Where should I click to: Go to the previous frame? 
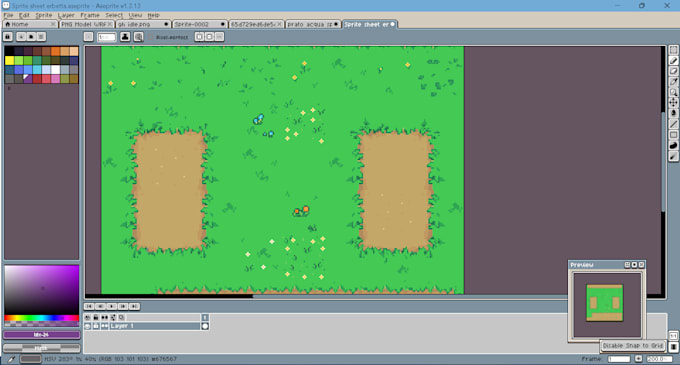point(100,306)
